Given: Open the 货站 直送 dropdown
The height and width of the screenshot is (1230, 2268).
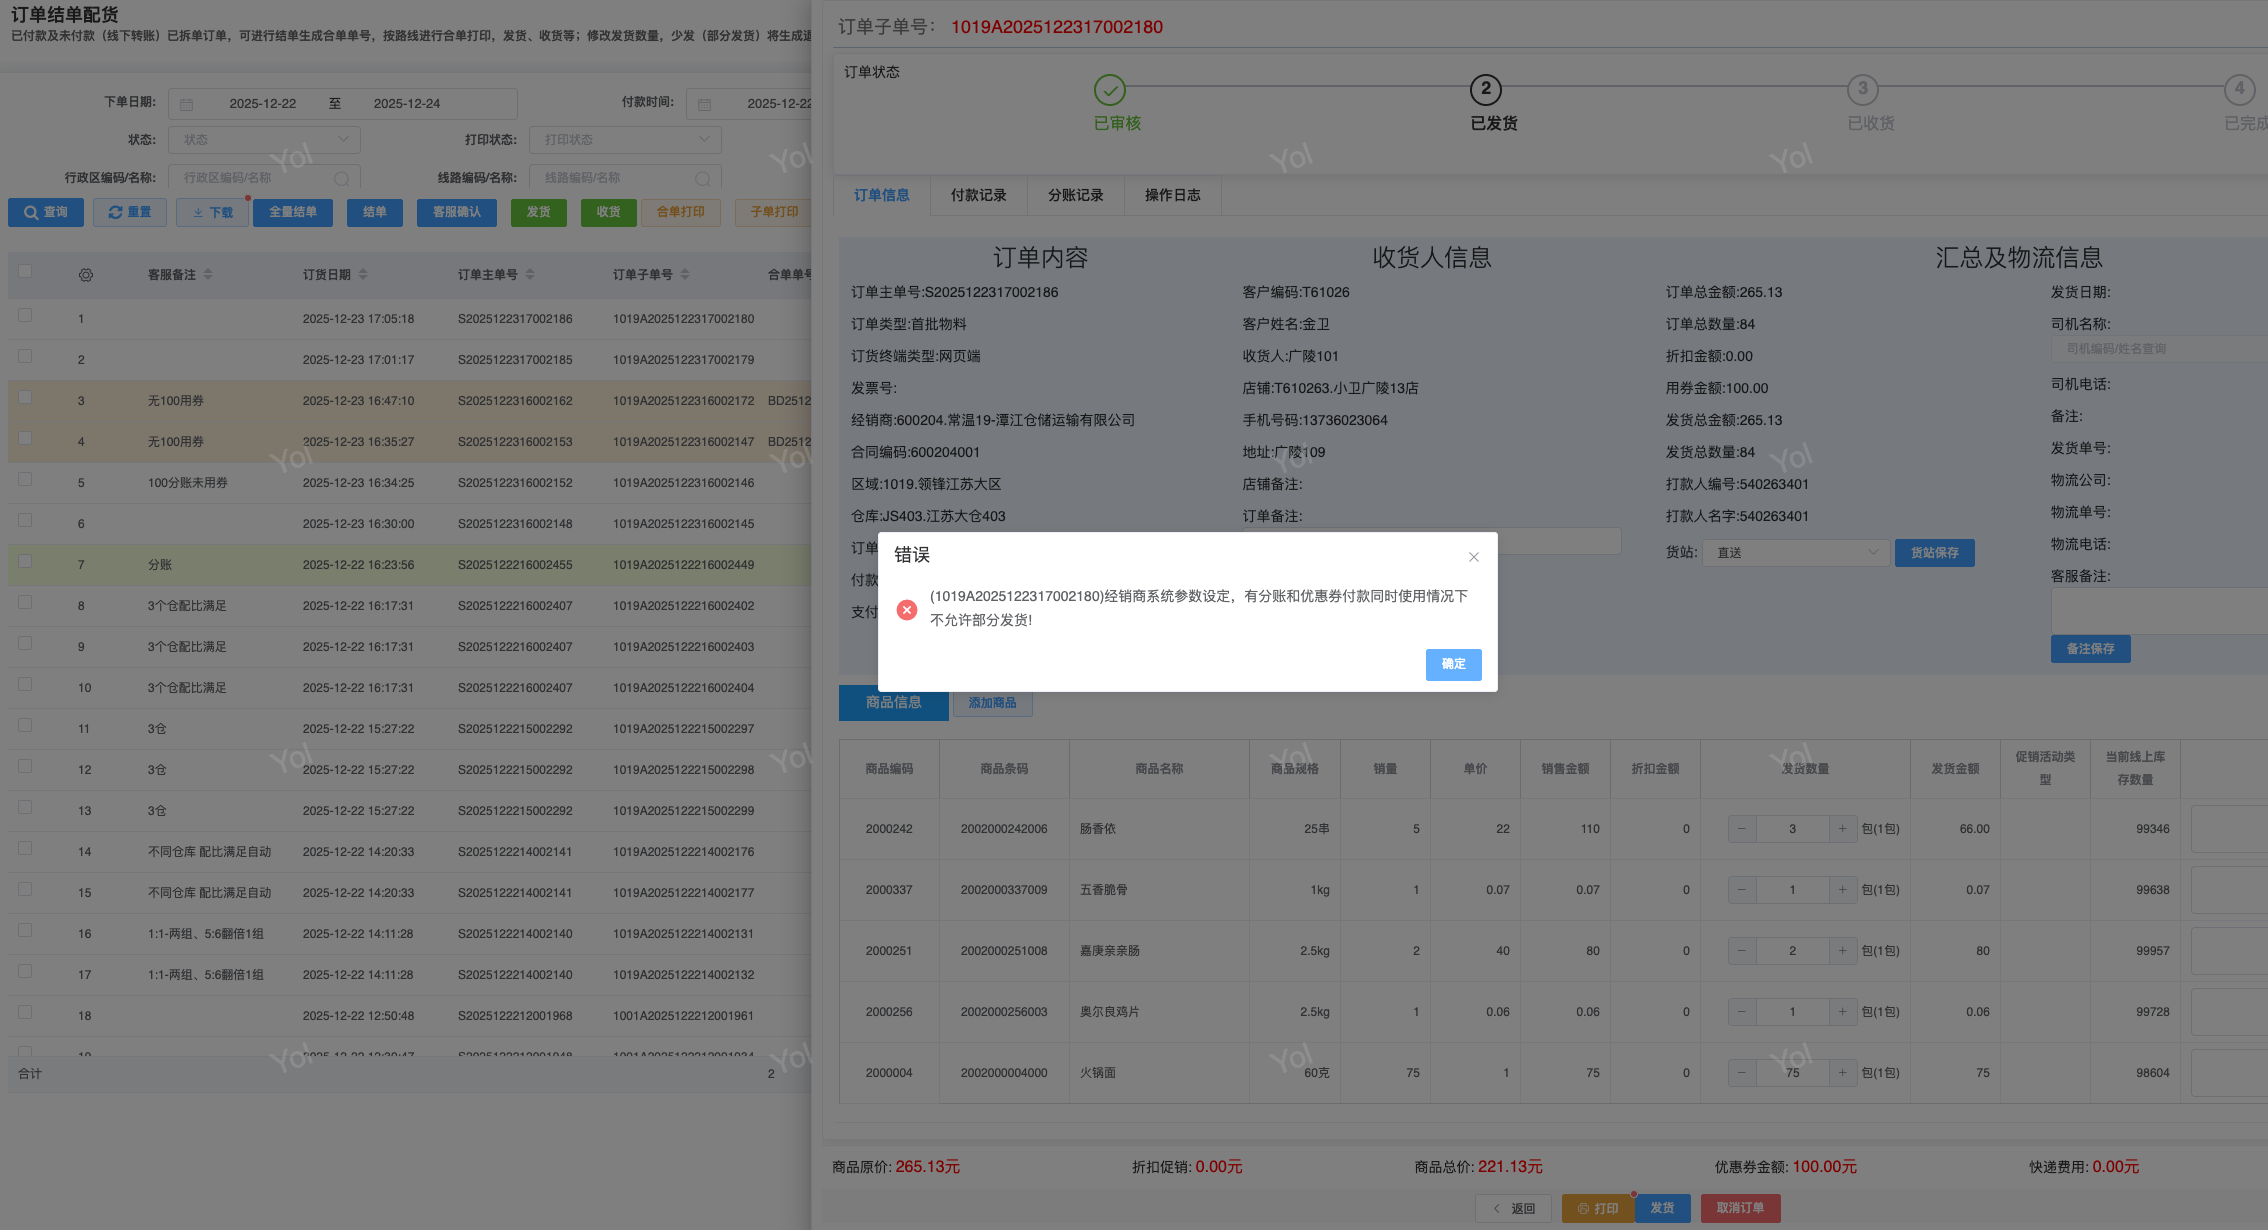Looking at the screenshot, I should tap(1795, 553).
